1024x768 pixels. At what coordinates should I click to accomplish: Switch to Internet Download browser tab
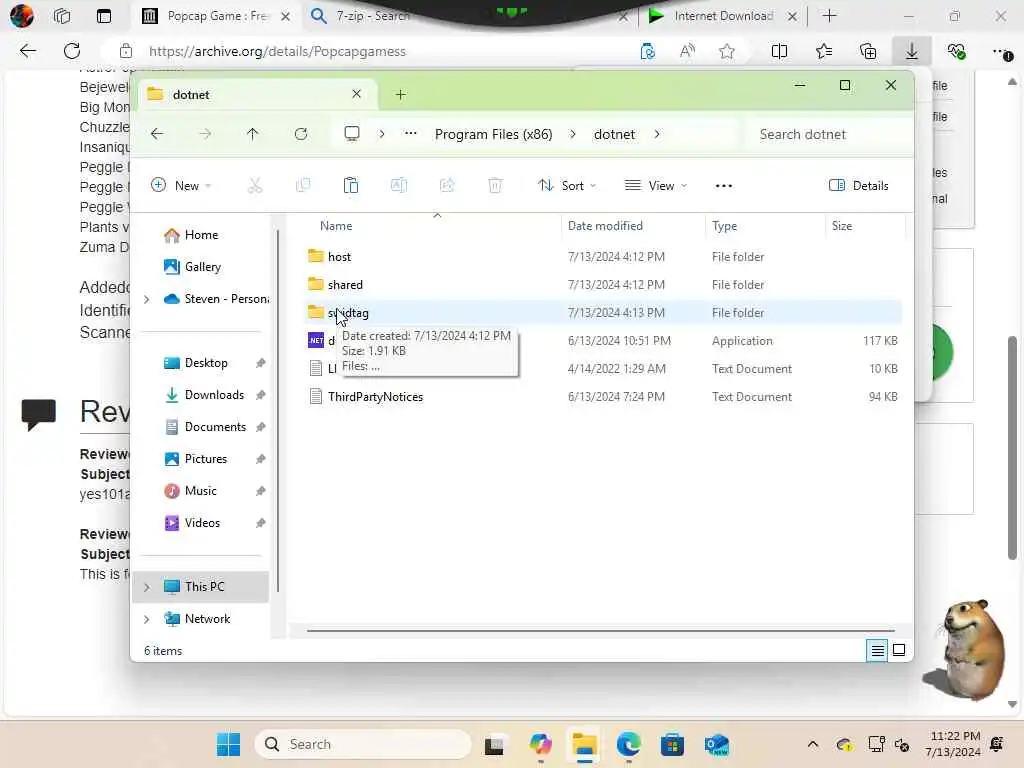[722, 16]
